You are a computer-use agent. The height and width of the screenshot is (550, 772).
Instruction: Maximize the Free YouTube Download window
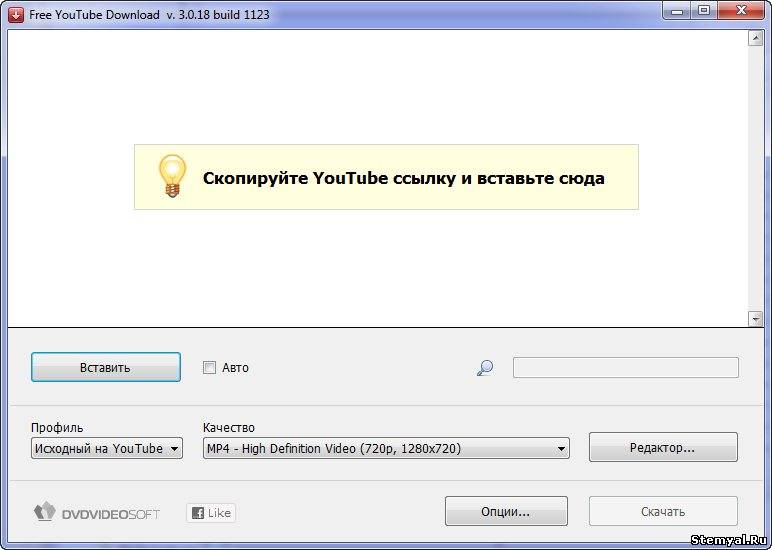coord(704,11)
